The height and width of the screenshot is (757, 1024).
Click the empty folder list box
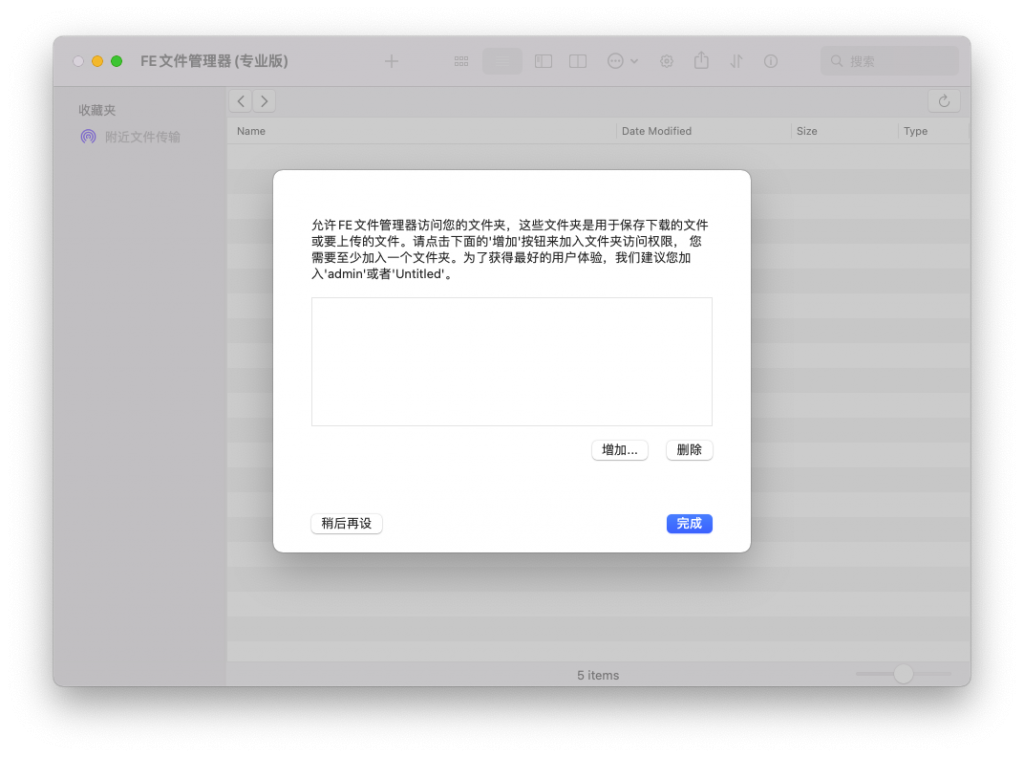coord(512,362)
